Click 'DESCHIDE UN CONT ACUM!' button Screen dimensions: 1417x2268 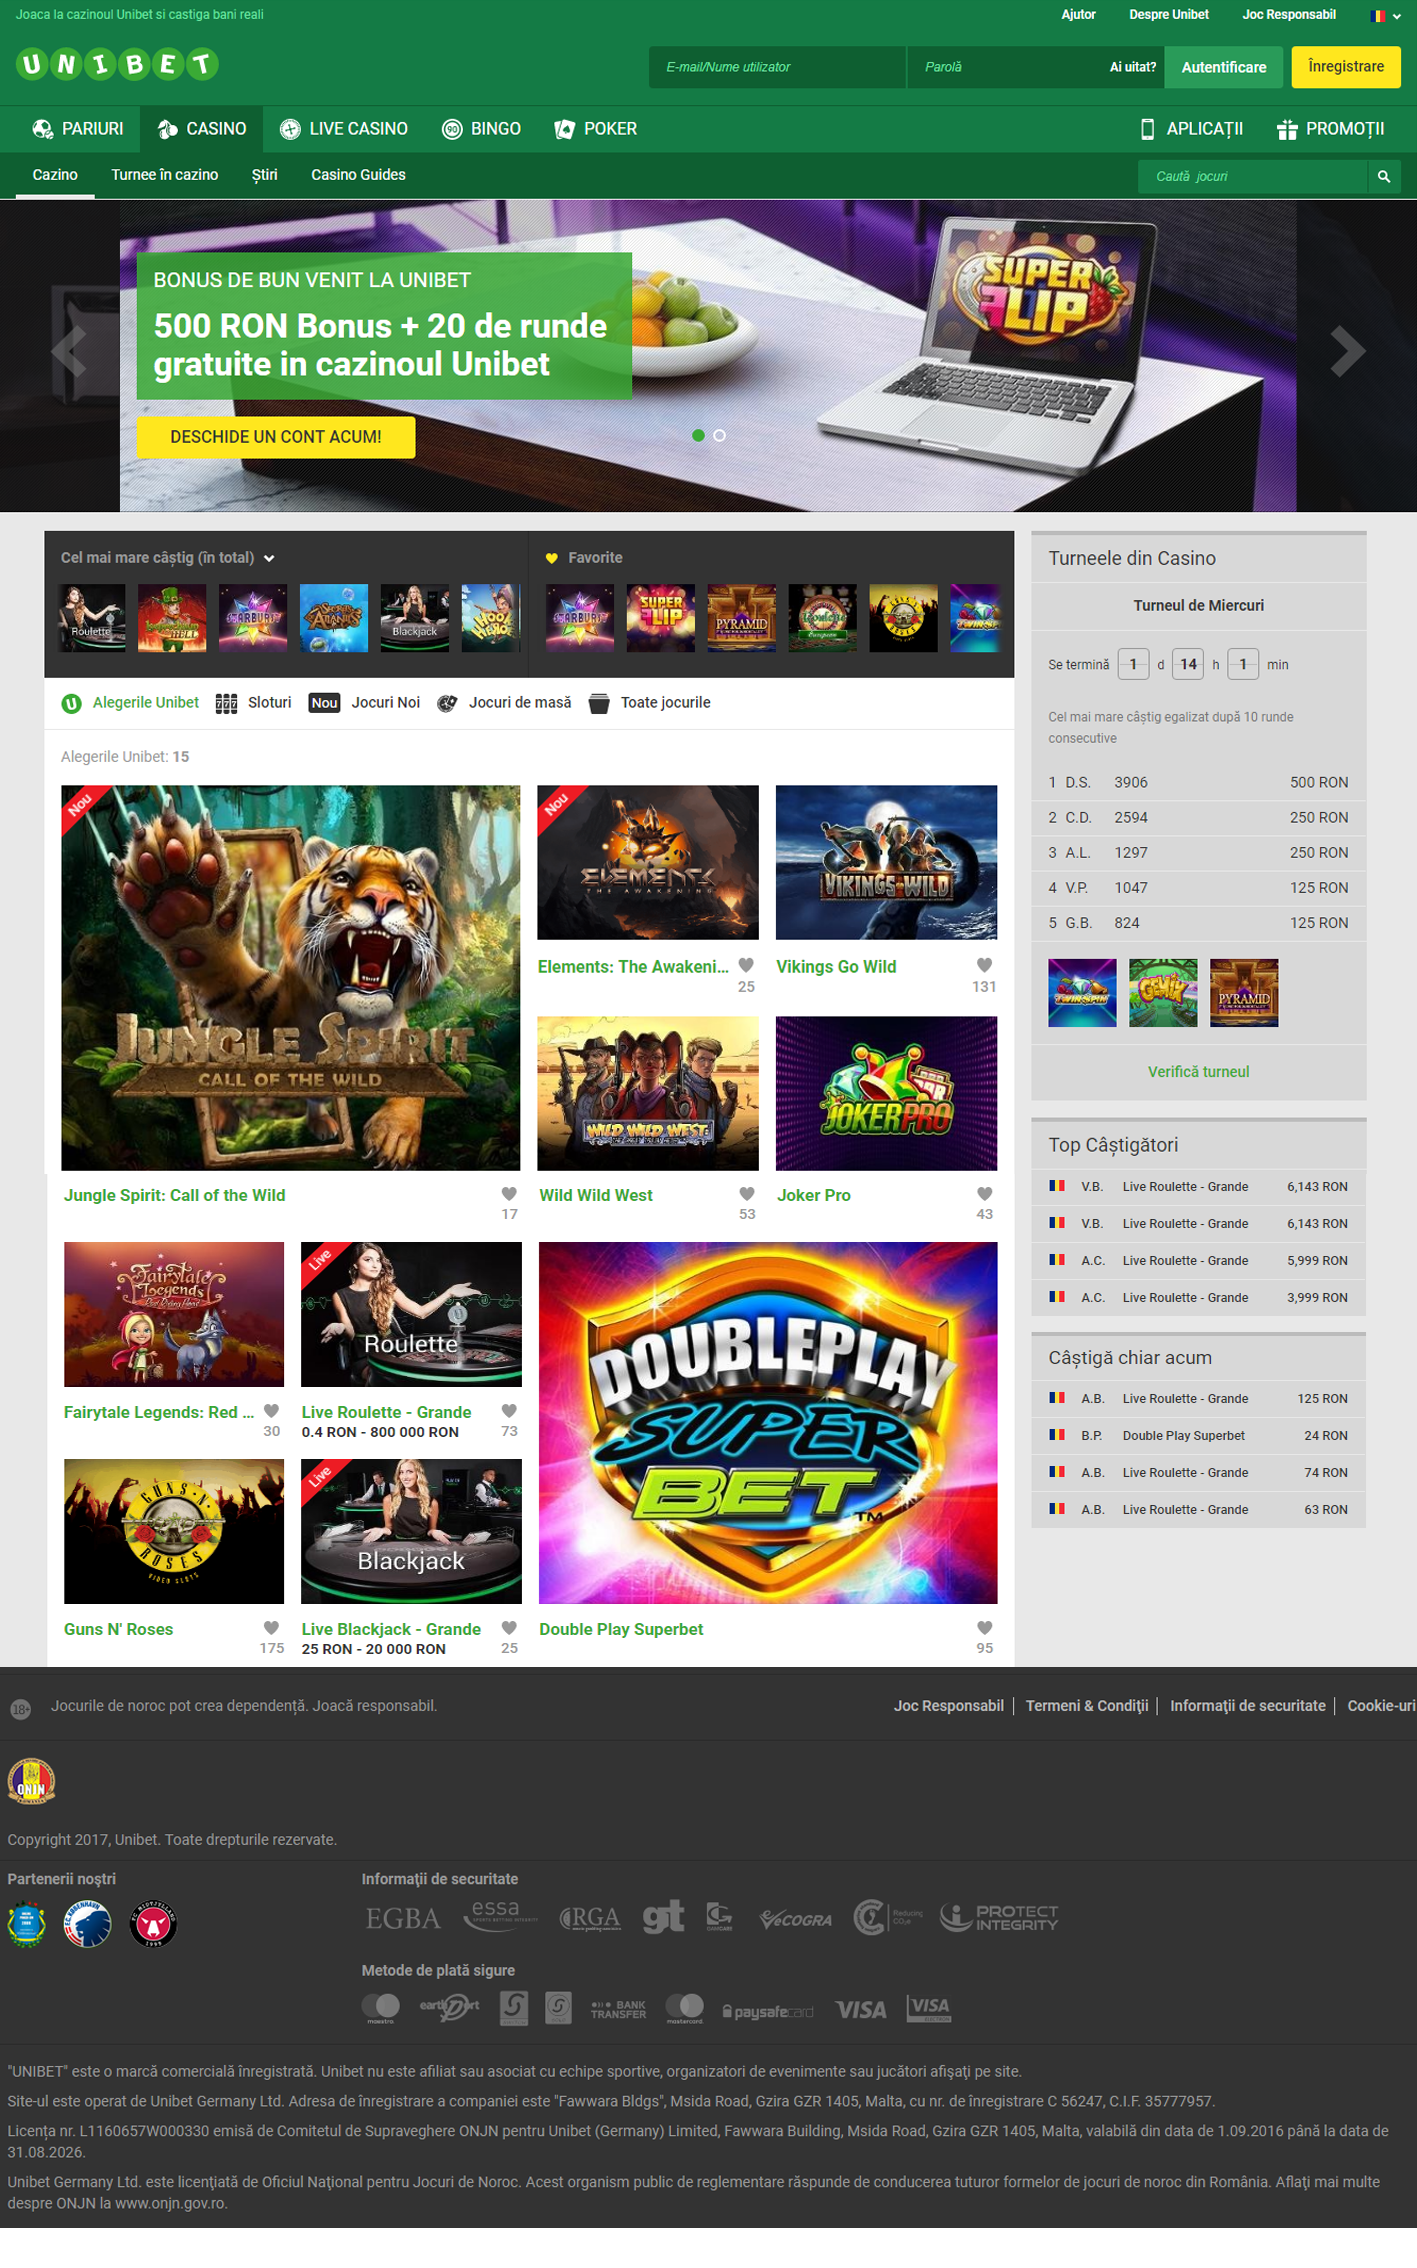click(276, 437)
